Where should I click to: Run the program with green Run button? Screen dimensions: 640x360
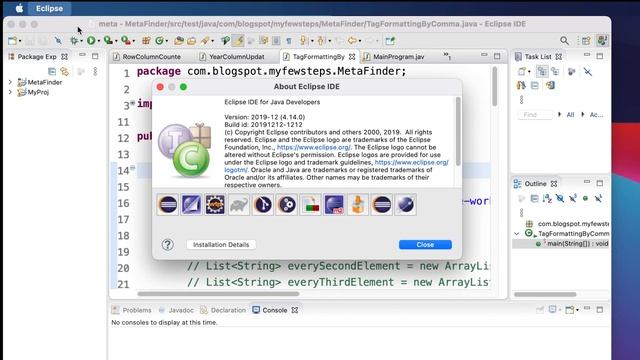click(x=91, y=40)
